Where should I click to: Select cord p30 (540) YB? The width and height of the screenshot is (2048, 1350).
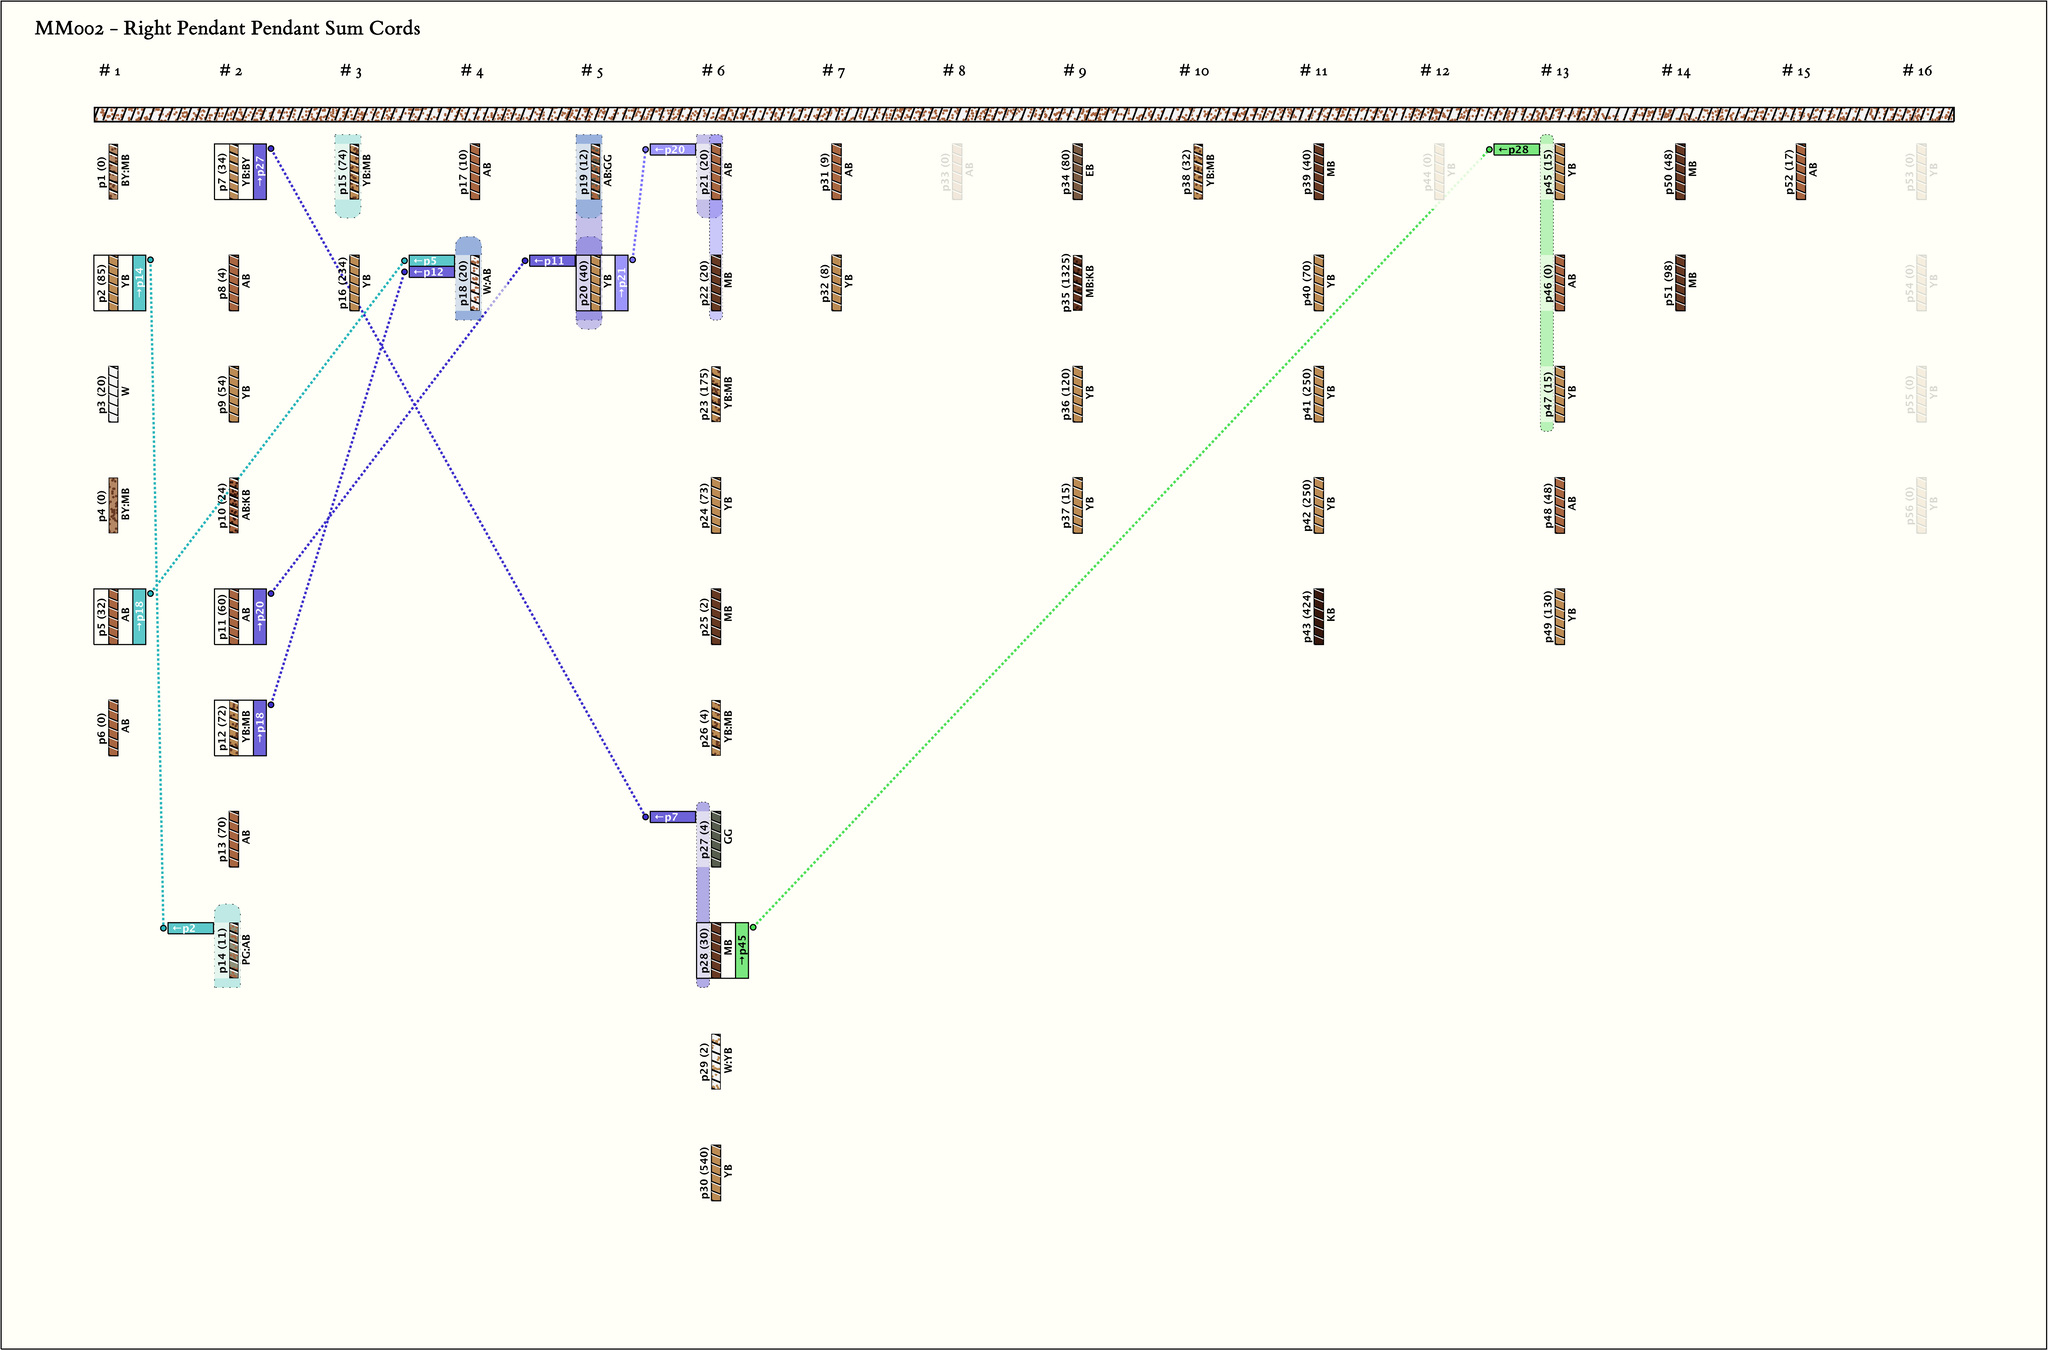point(716,1173)
